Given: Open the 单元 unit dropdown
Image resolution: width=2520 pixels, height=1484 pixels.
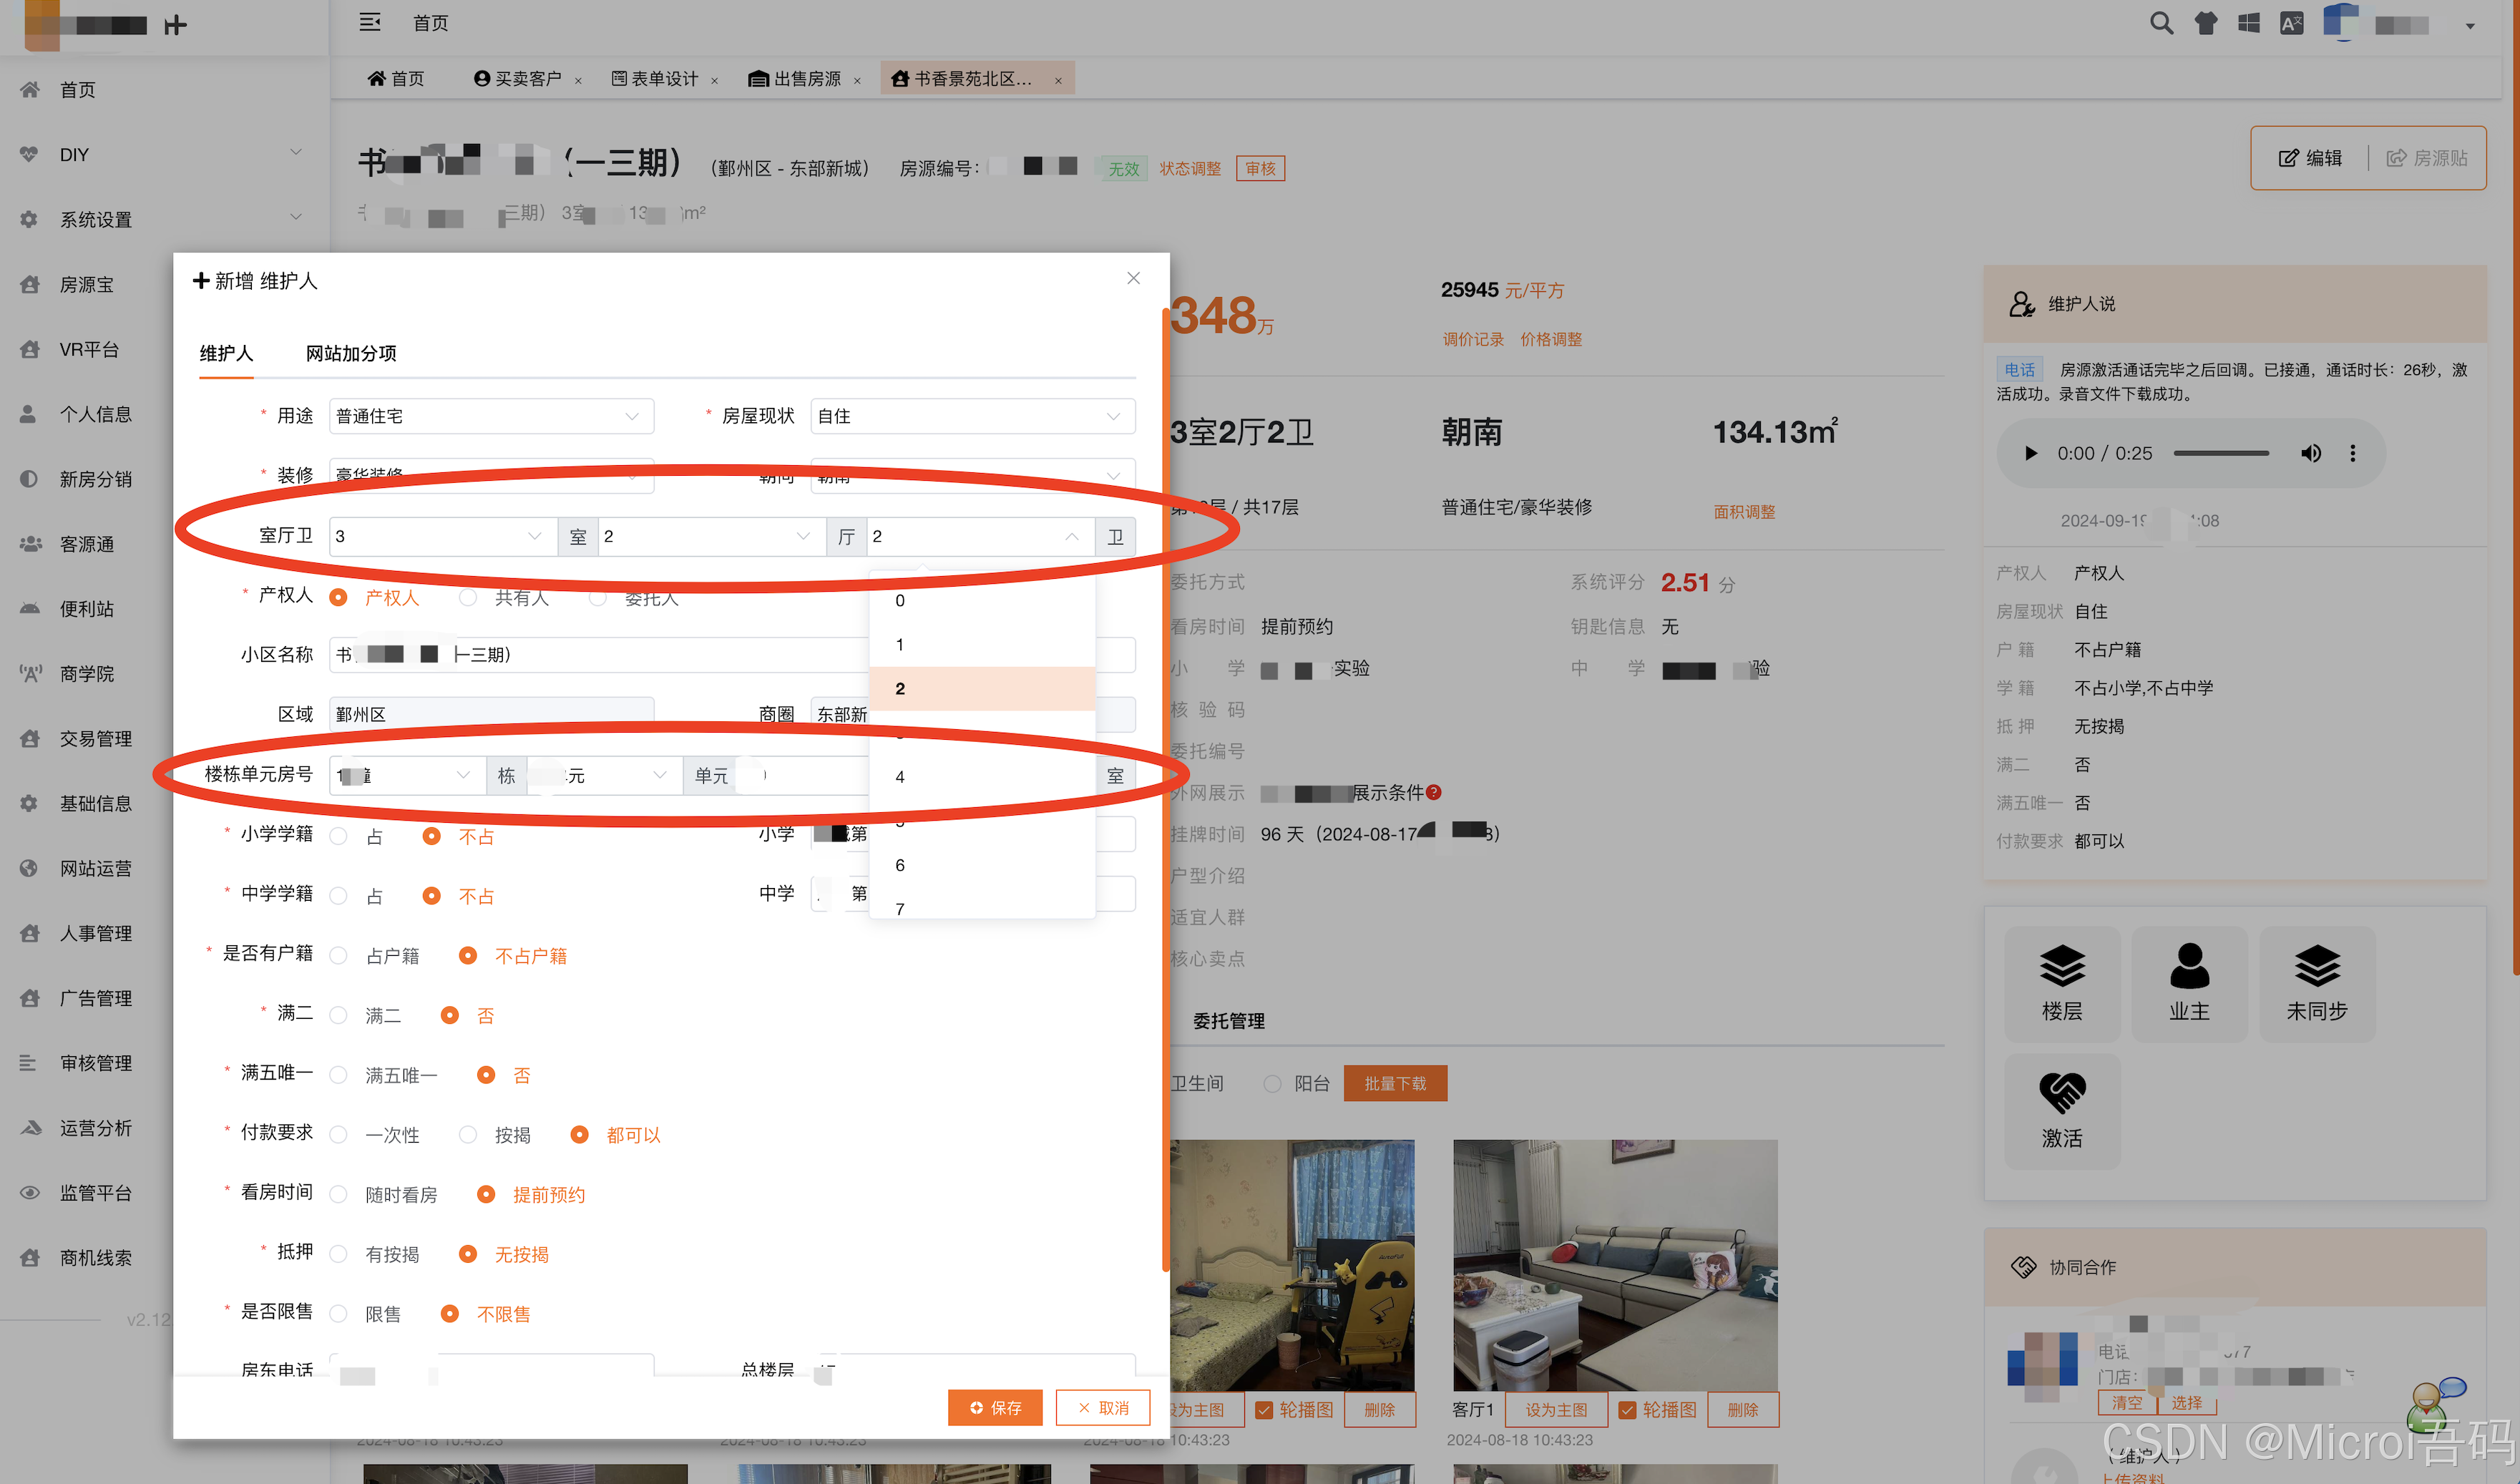Looking at the screenshot, I should point(604,775).
